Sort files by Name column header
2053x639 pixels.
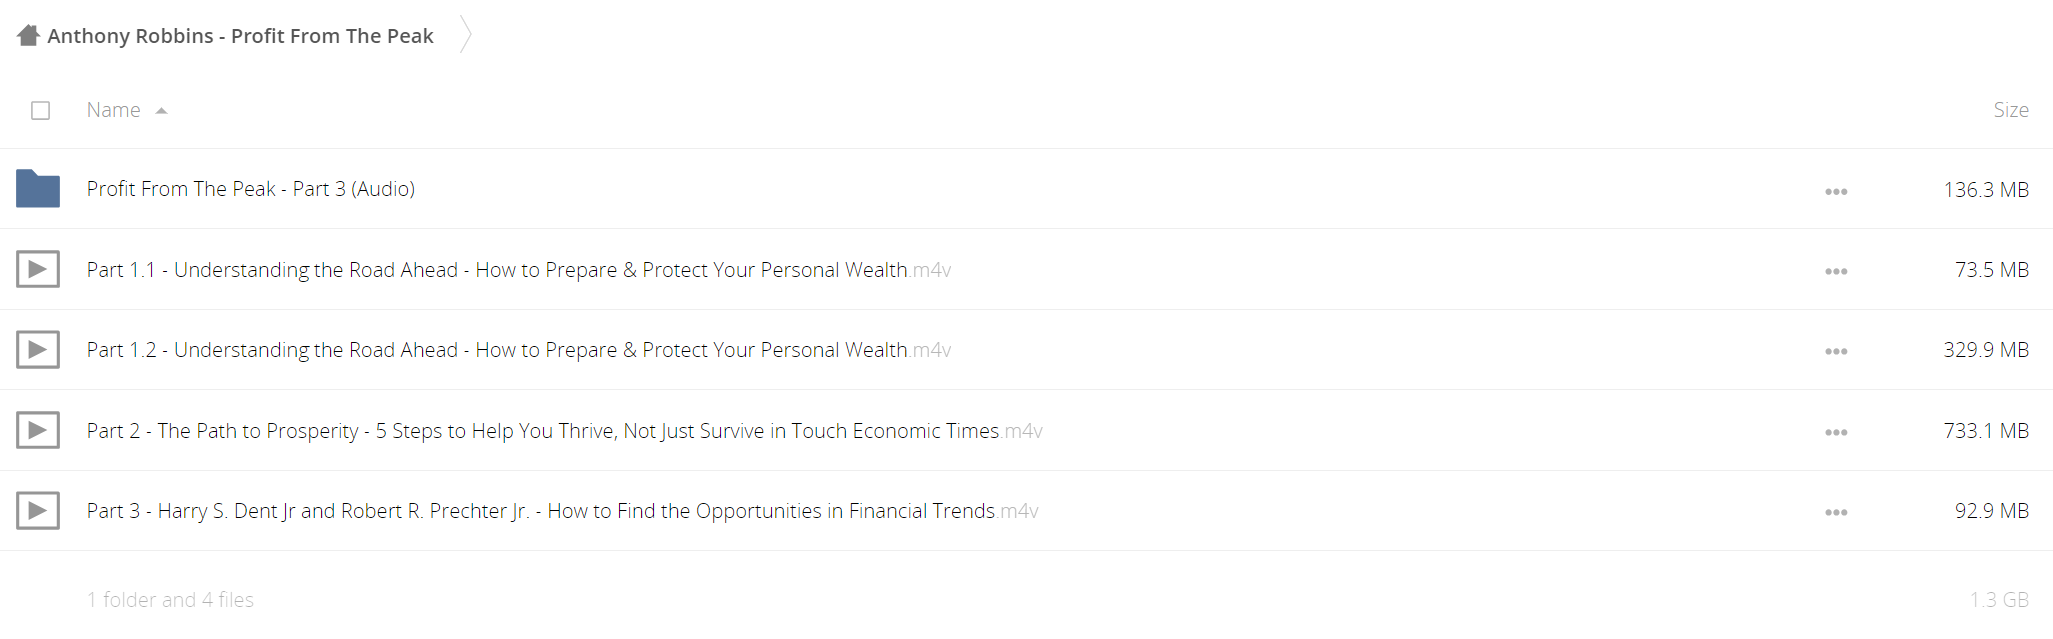tap(113, 110)
